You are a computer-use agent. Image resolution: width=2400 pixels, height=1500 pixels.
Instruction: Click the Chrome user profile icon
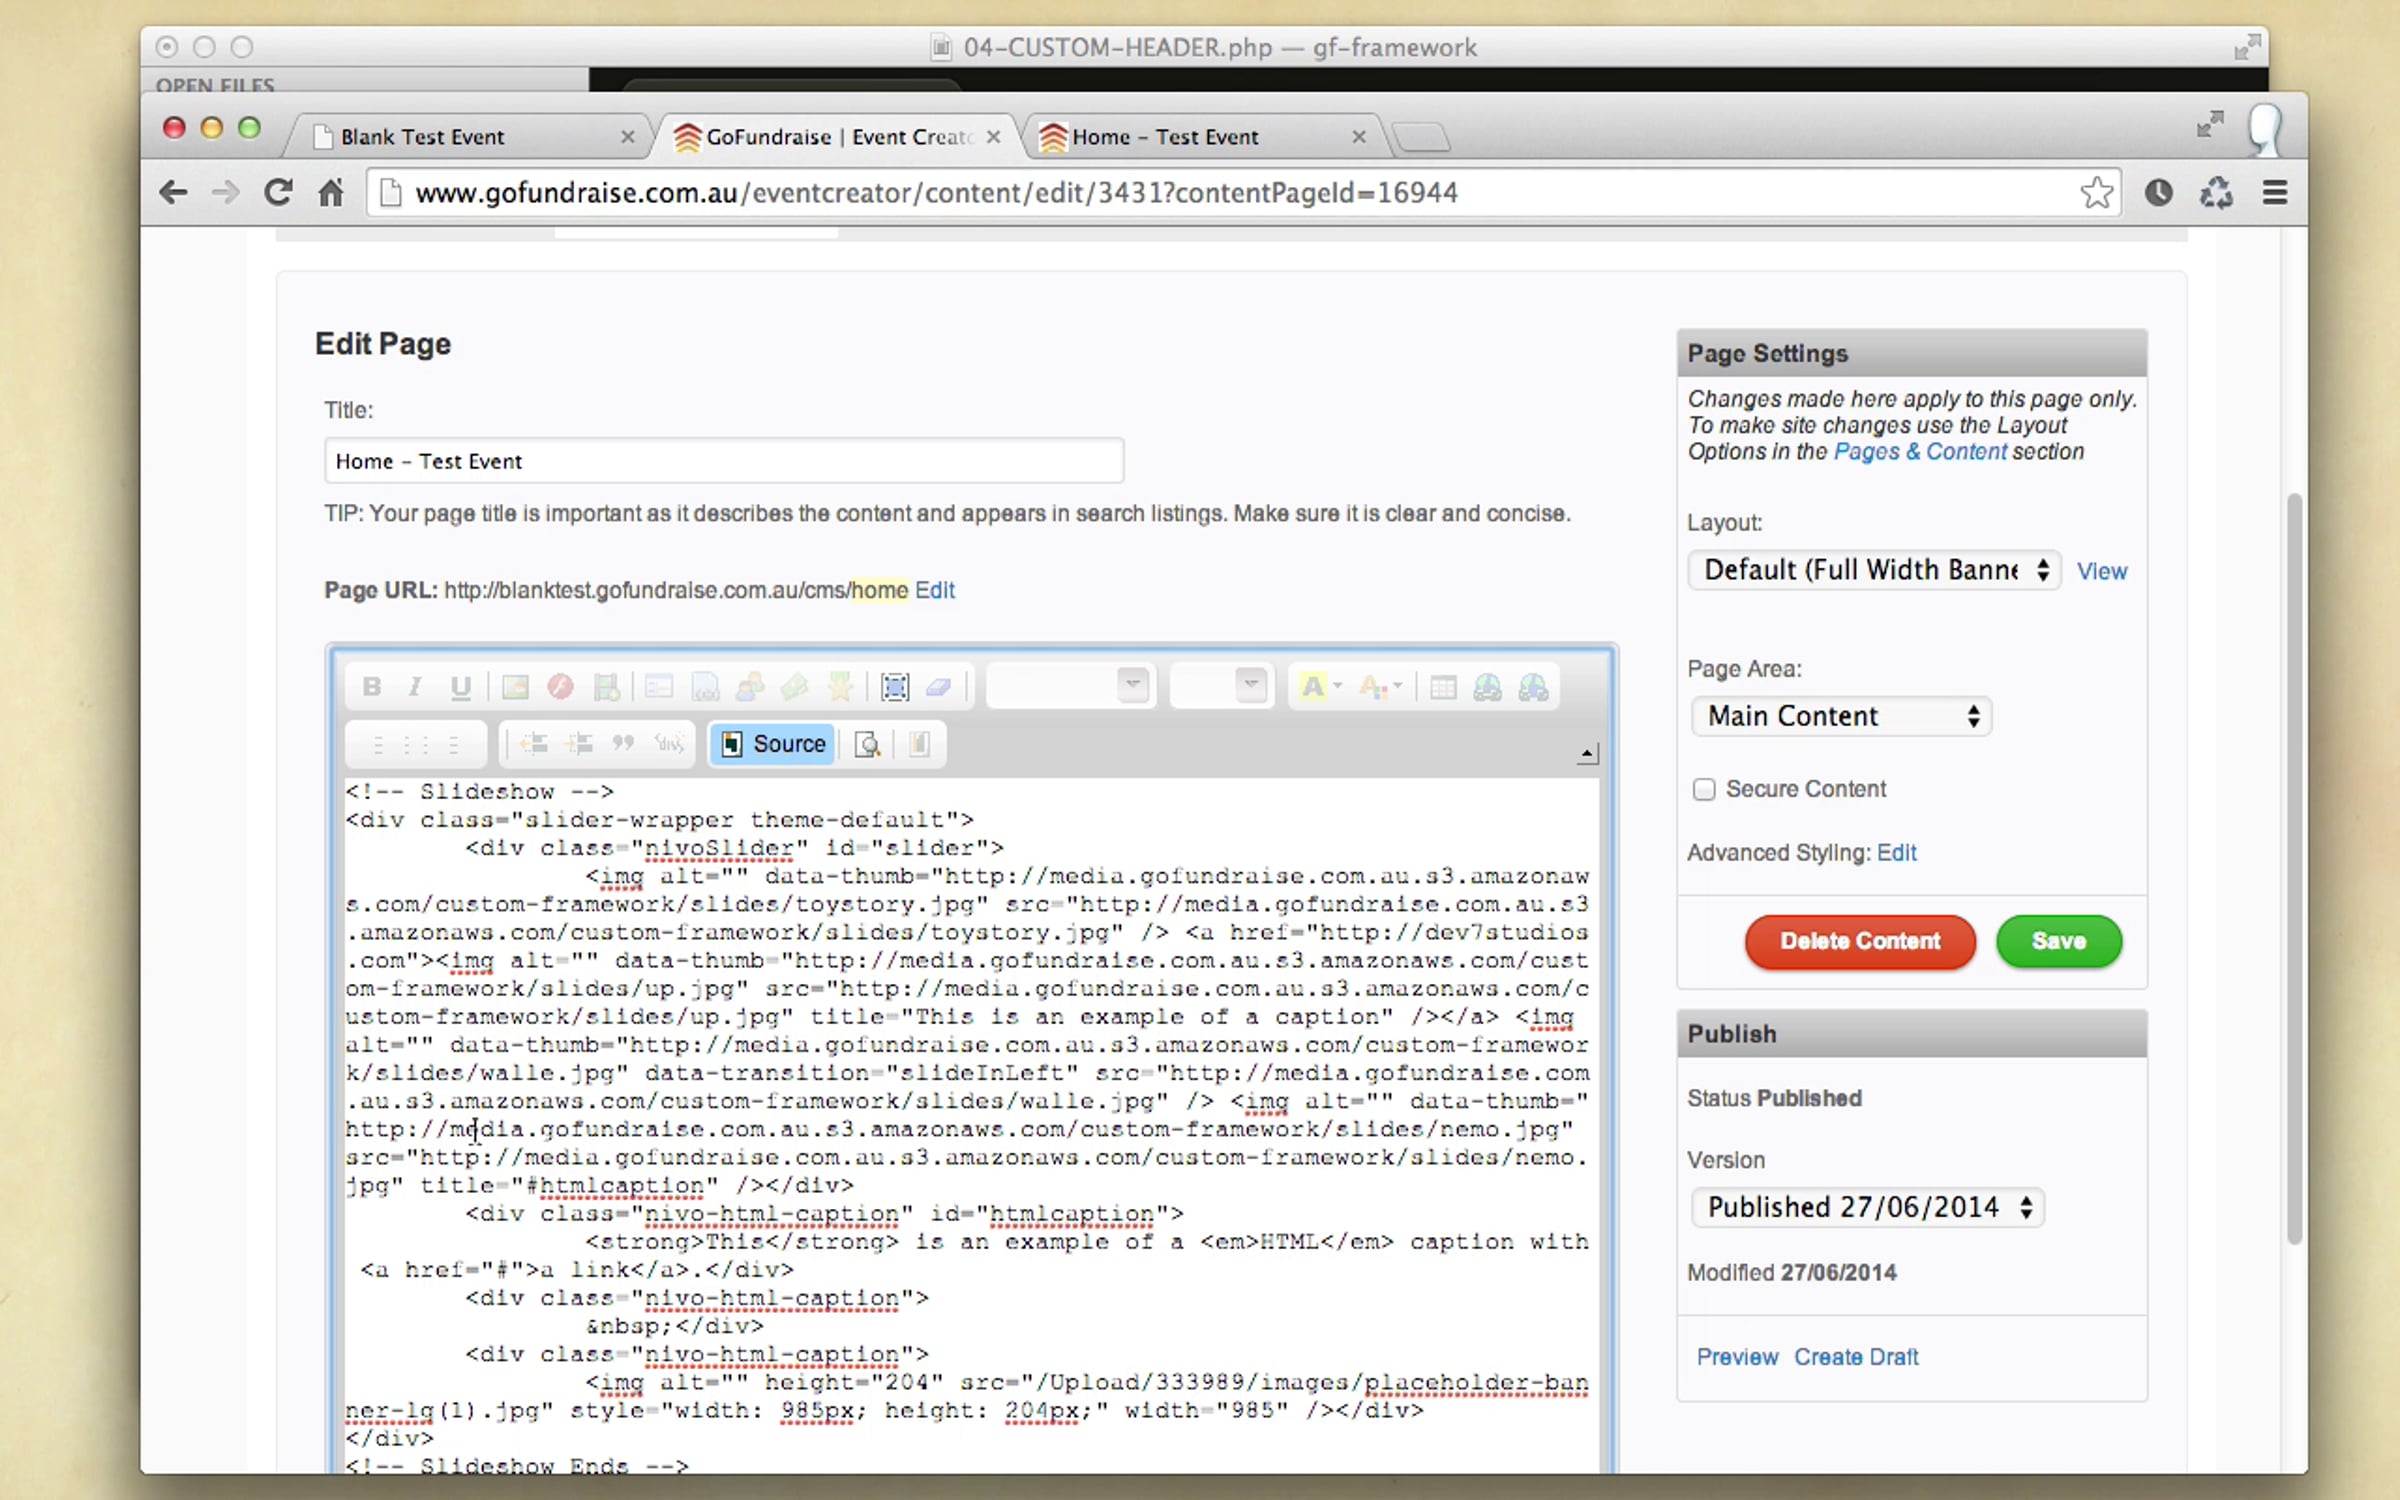[2265, 130]
